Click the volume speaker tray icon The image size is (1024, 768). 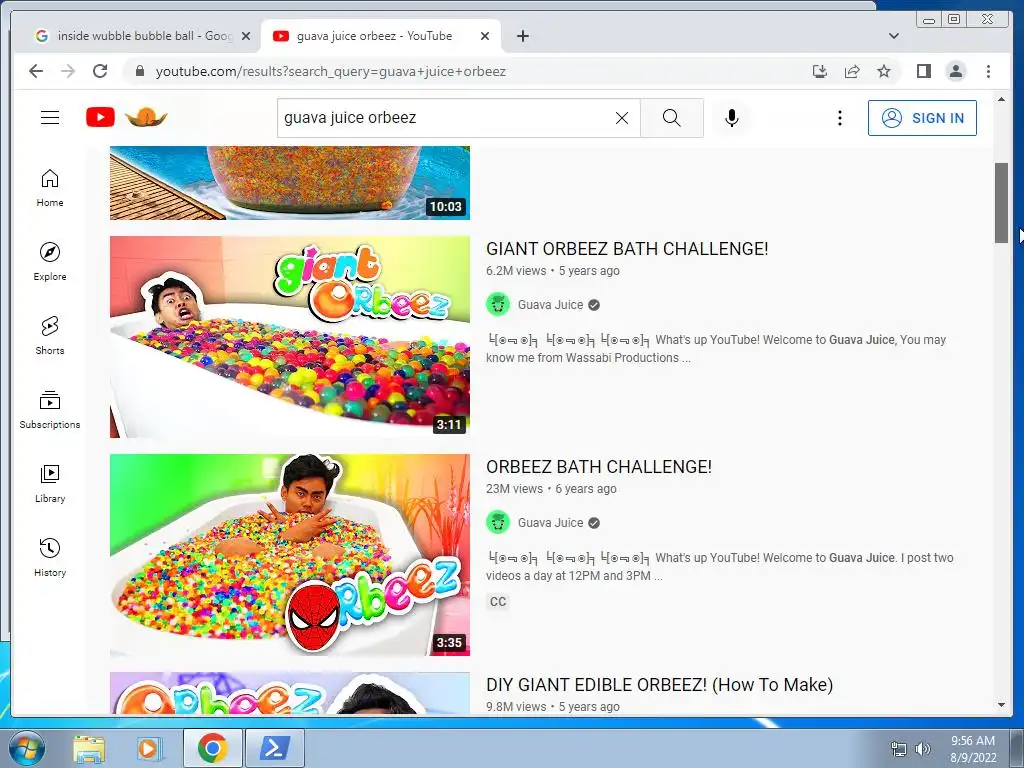[923, 749]
